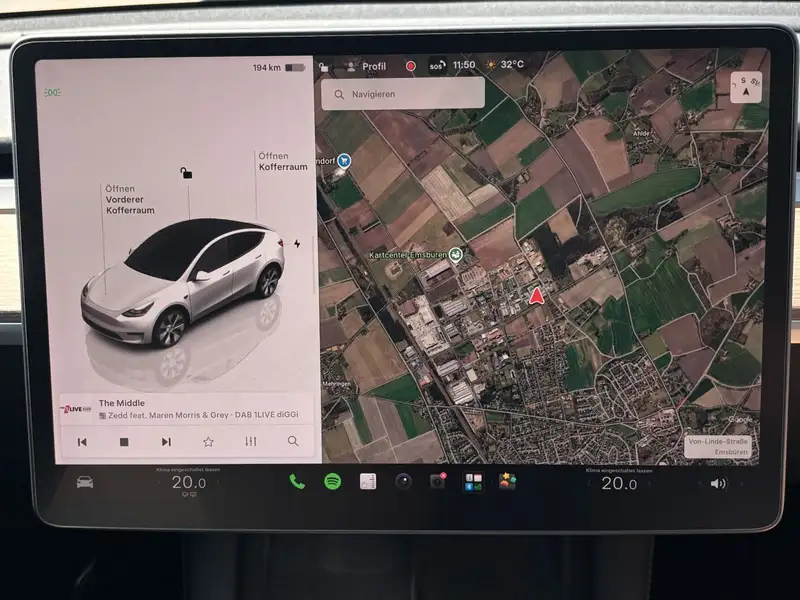Open the dashcam viewer icon with red badge
The height and width of the screenshot is (600, 800).
tap(438, 481)
